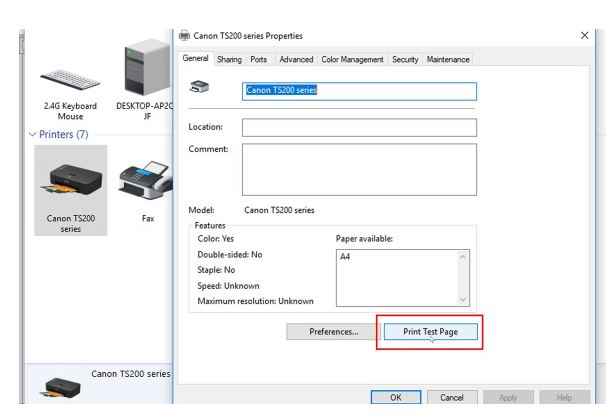Click the 'Staple: No' feature text
The width and height of the screenshot is (606, 414).
click(216, 270)
